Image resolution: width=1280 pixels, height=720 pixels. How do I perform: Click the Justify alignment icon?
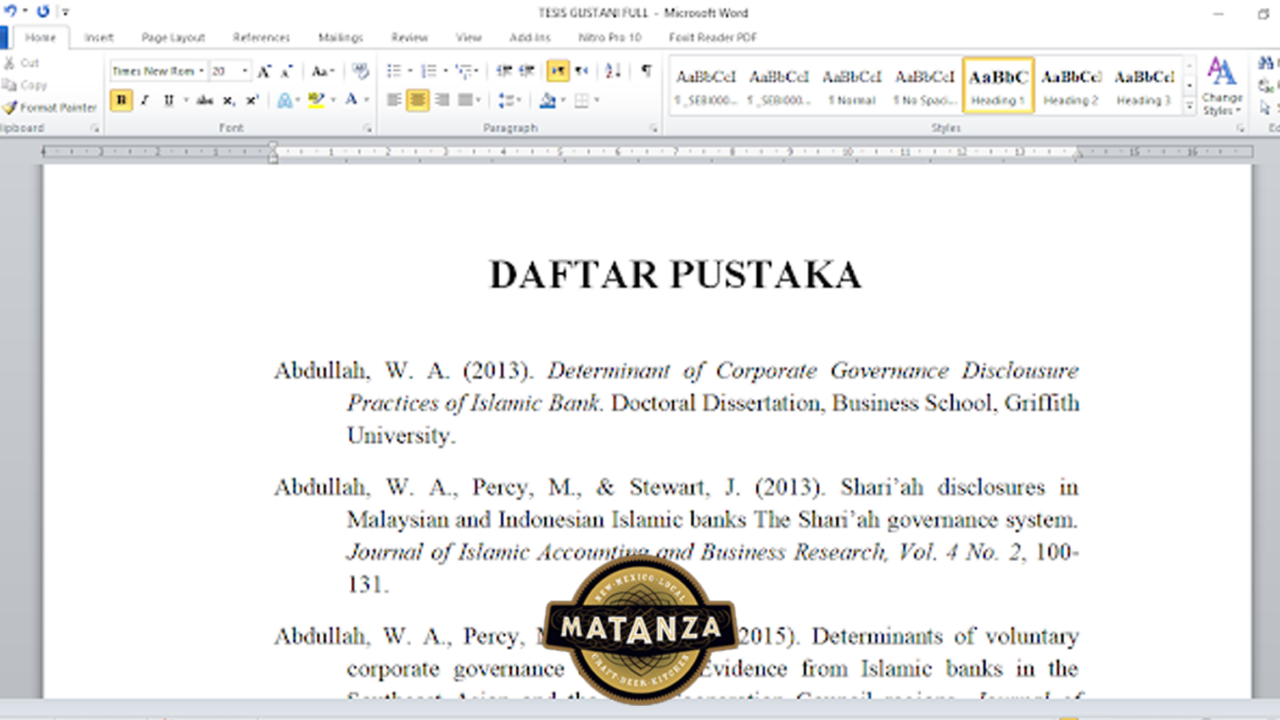464,100
